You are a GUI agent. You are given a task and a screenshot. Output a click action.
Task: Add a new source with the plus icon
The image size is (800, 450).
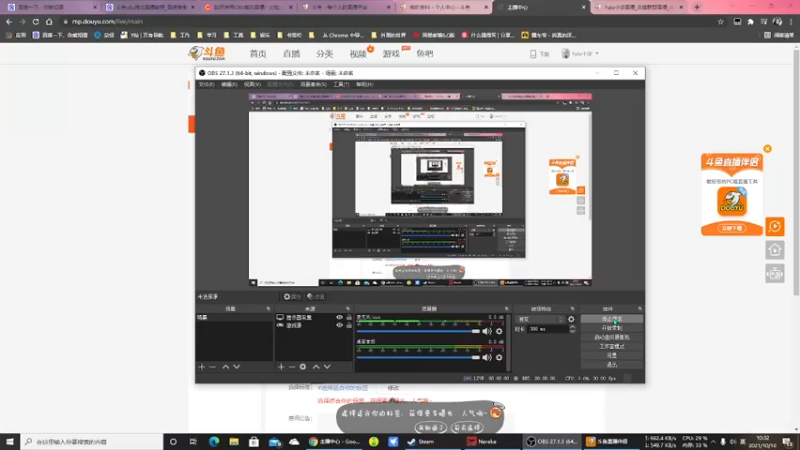[281, 367]
